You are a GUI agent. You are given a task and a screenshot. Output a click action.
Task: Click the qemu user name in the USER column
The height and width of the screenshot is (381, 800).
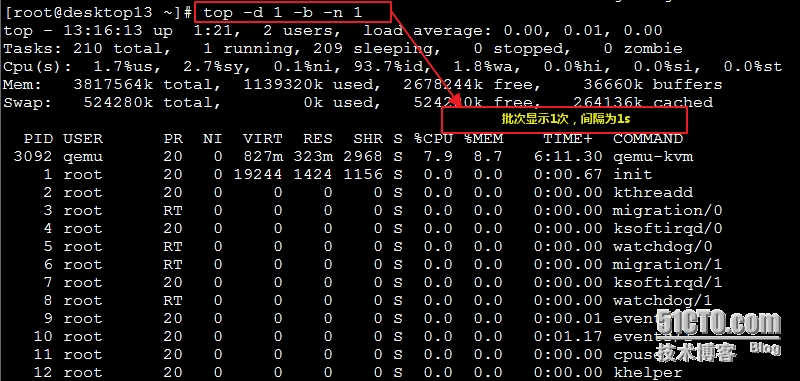pos(83,157)
